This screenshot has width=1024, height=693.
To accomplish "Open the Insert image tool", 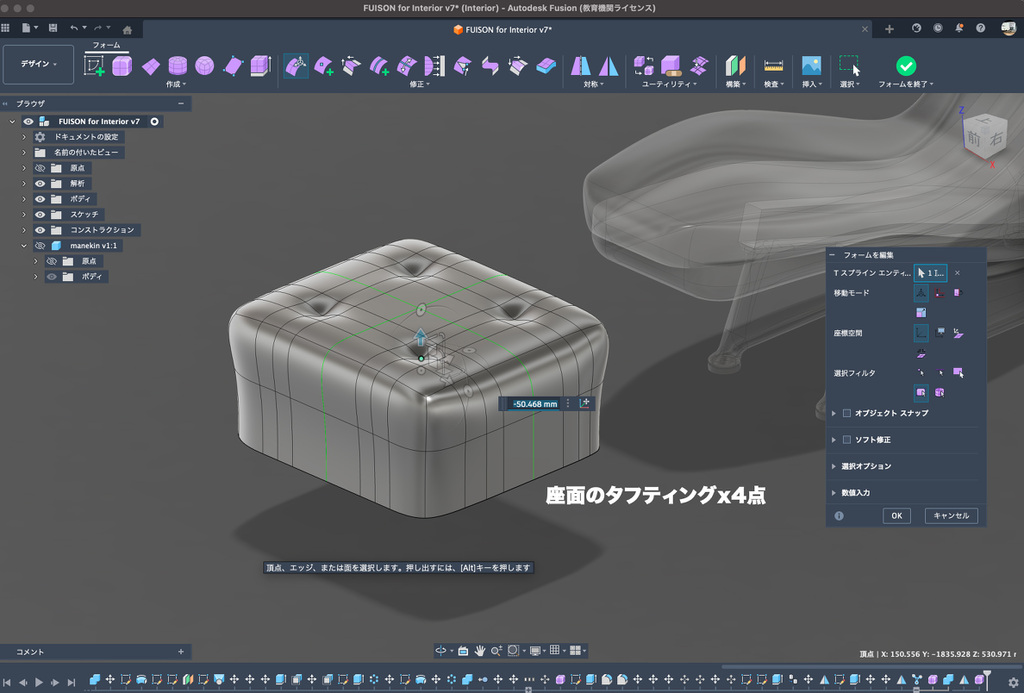I will 811,66.
